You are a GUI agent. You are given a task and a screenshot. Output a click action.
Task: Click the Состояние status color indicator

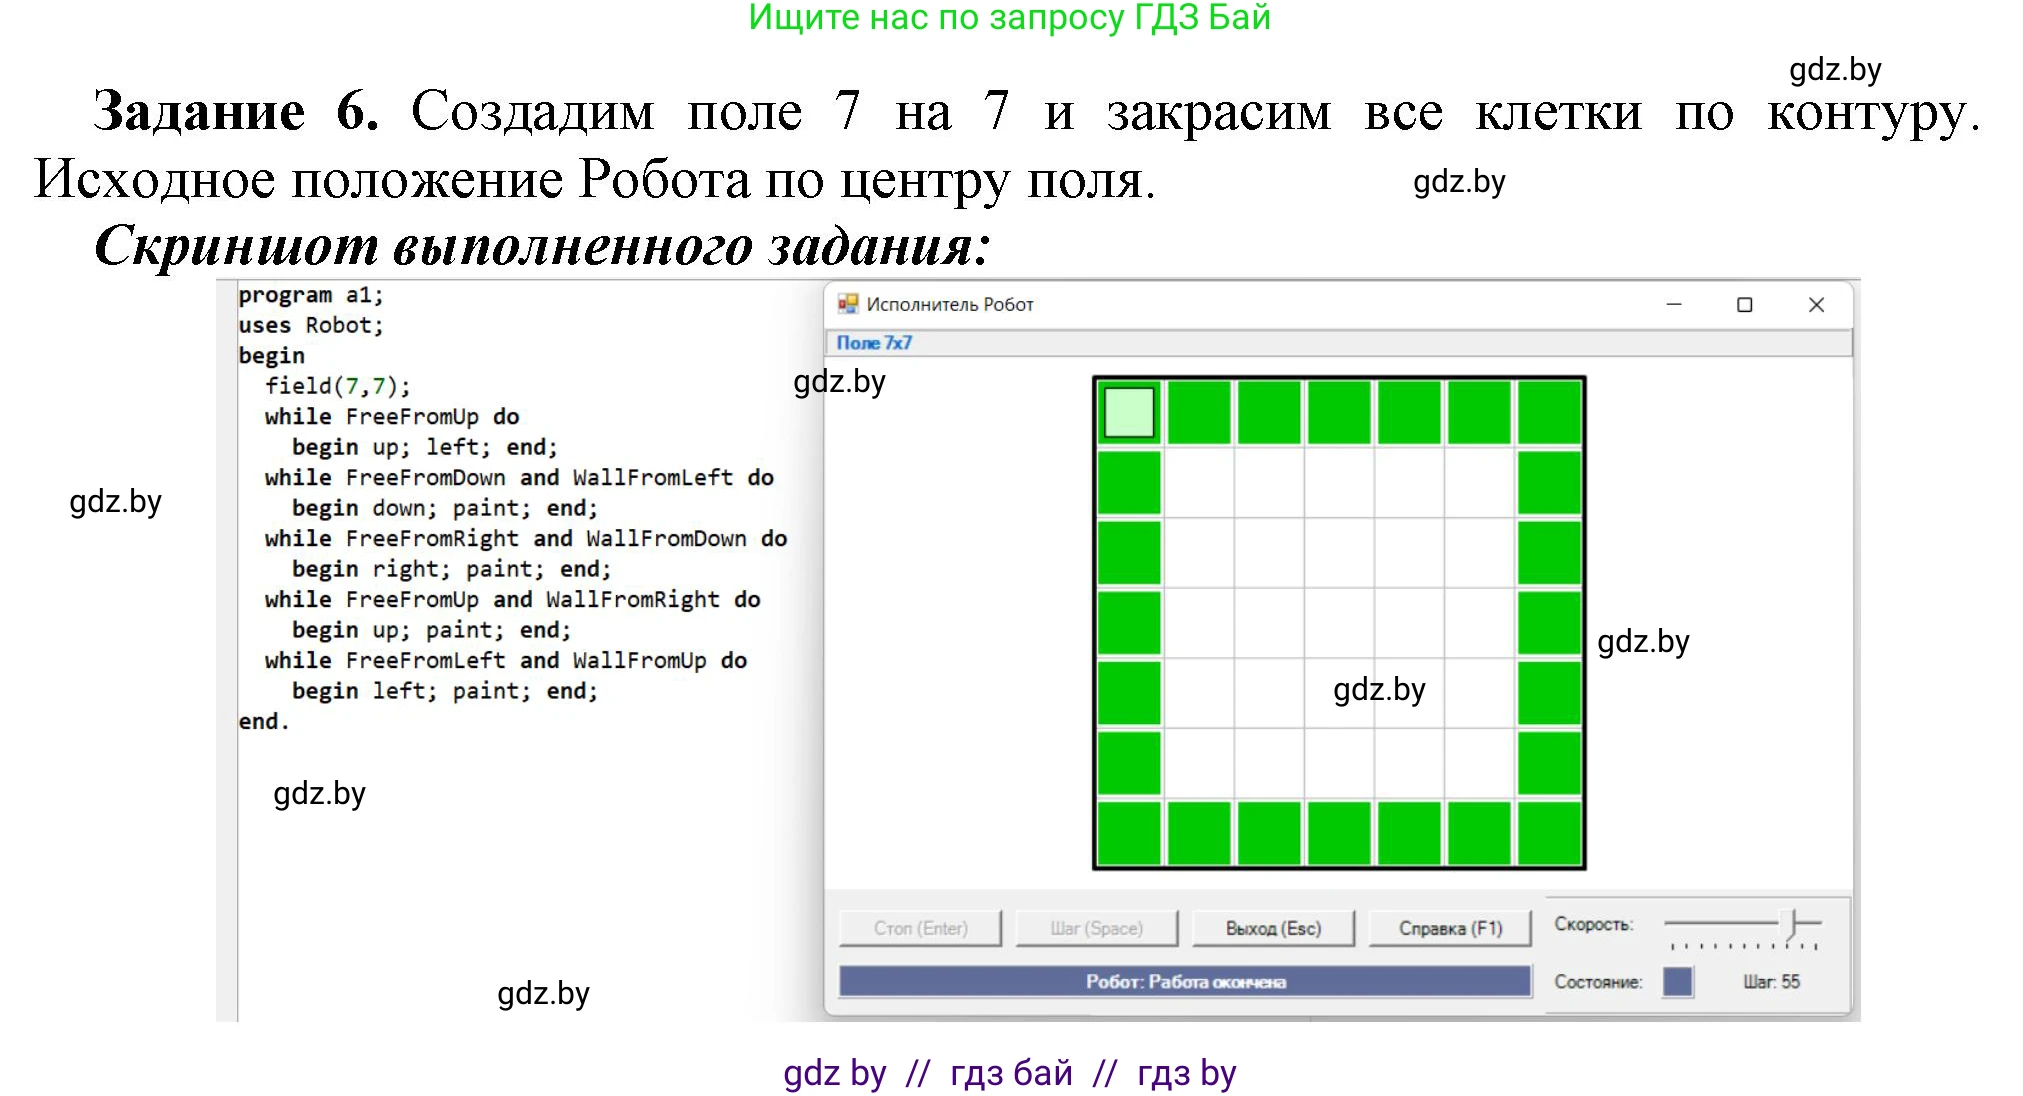coord(1677,982)
